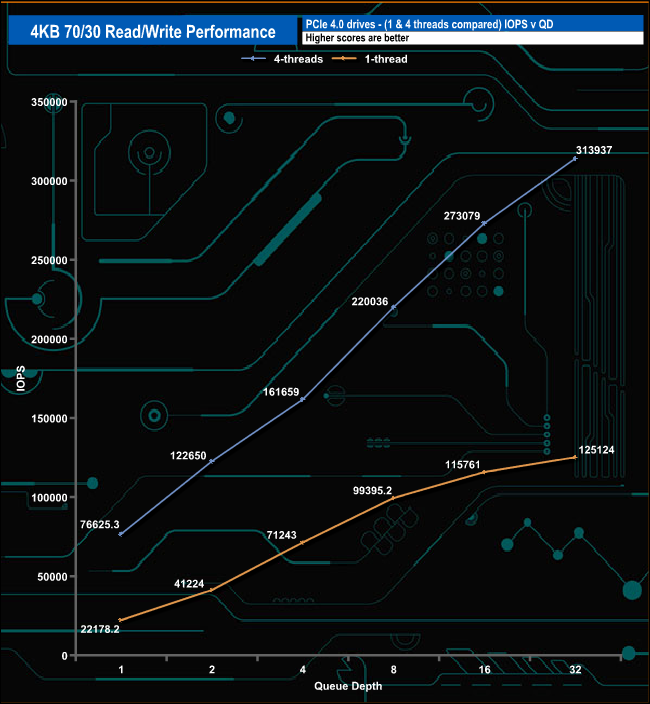Click the 350000 y-axis tick label
The width and height of the screenshot is (650, 704).
pyautogui.click(x=49, y=102)
